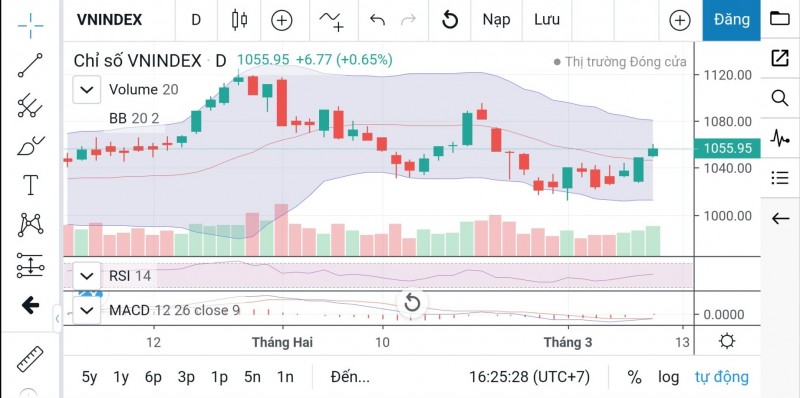
Task: Select the 3p time range
Action: (186, 378)
